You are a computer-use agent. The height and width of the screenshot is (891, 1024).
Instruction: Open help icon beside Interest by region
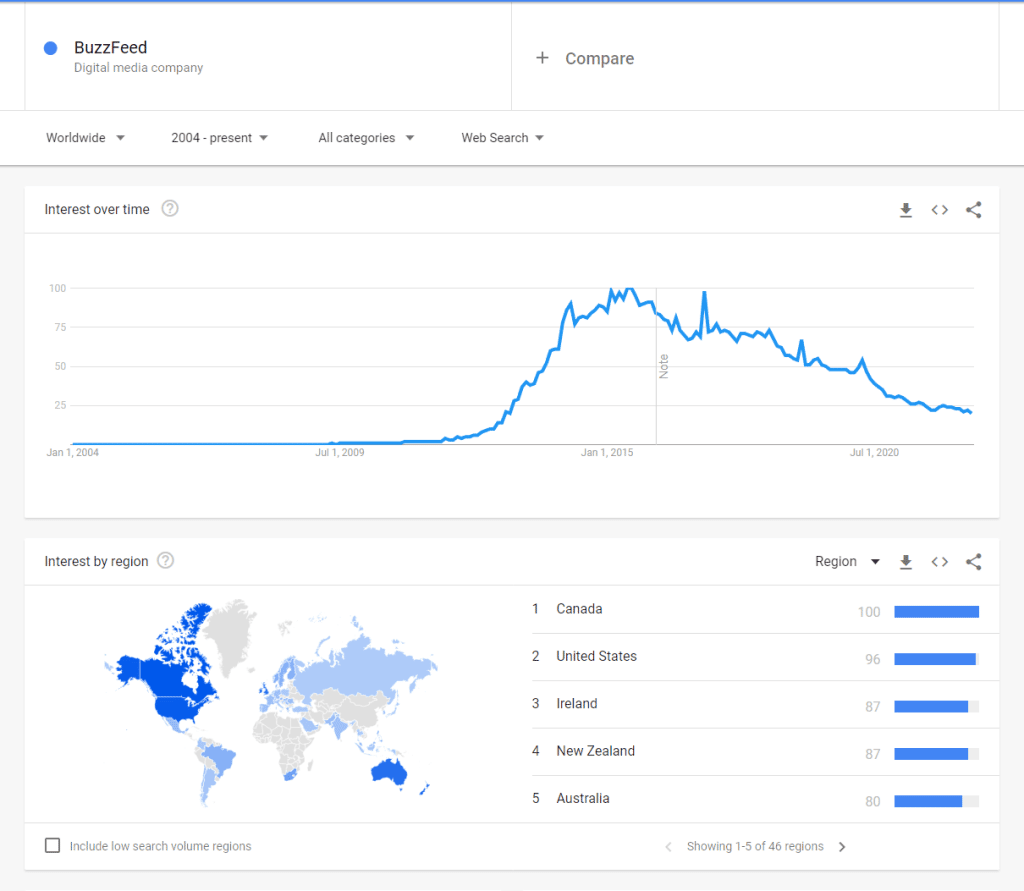tap(166, 561)
